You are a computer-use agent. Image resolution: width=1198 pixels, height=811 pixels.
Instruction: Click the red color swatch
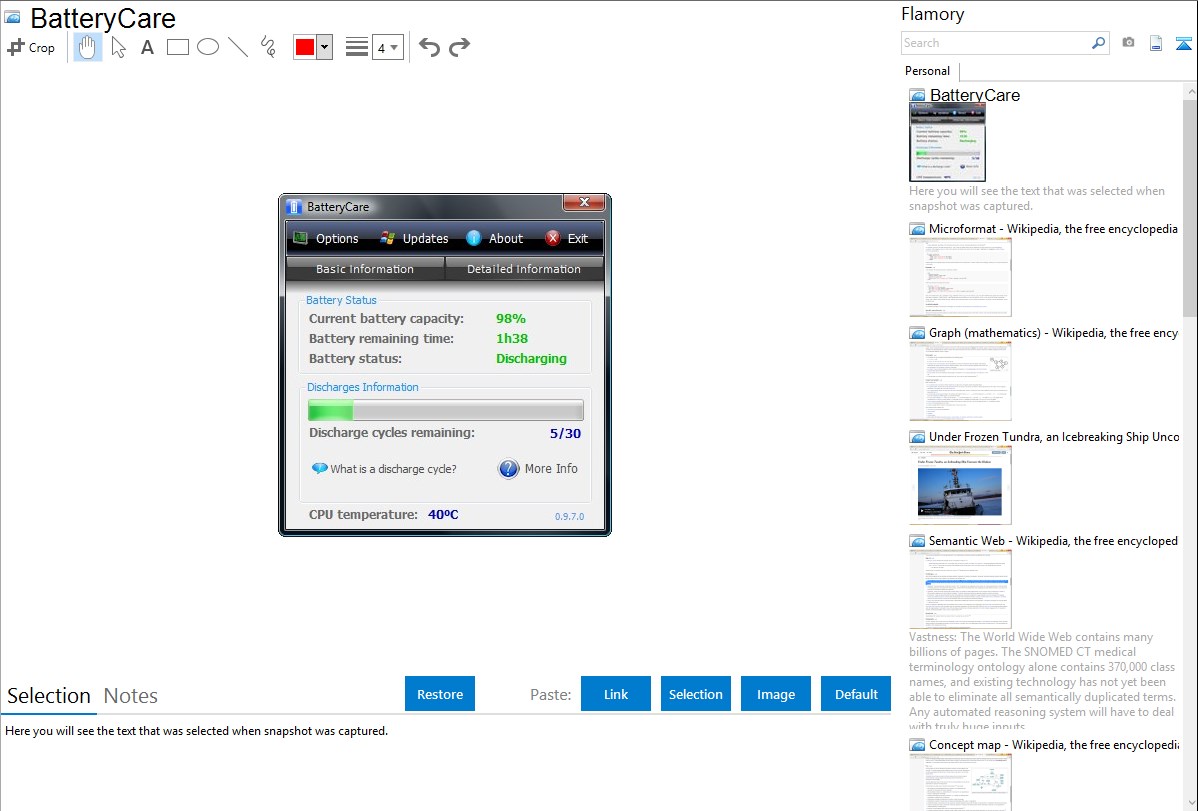pyautogui.click(x=305, y=47)
